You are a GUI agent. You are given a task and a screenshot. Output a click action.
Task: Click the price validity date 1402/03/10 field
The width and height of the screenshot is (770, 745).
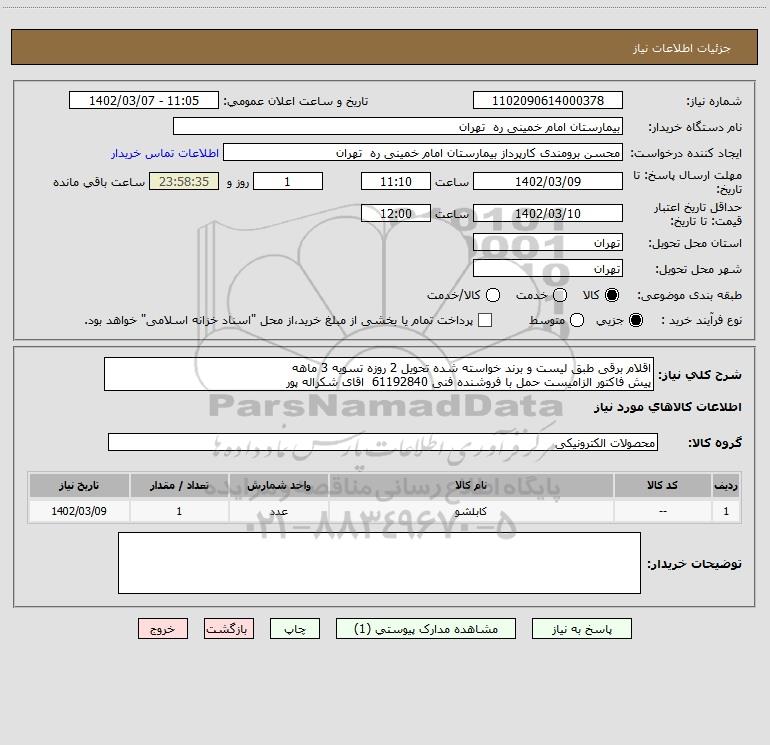pos(548,213)
